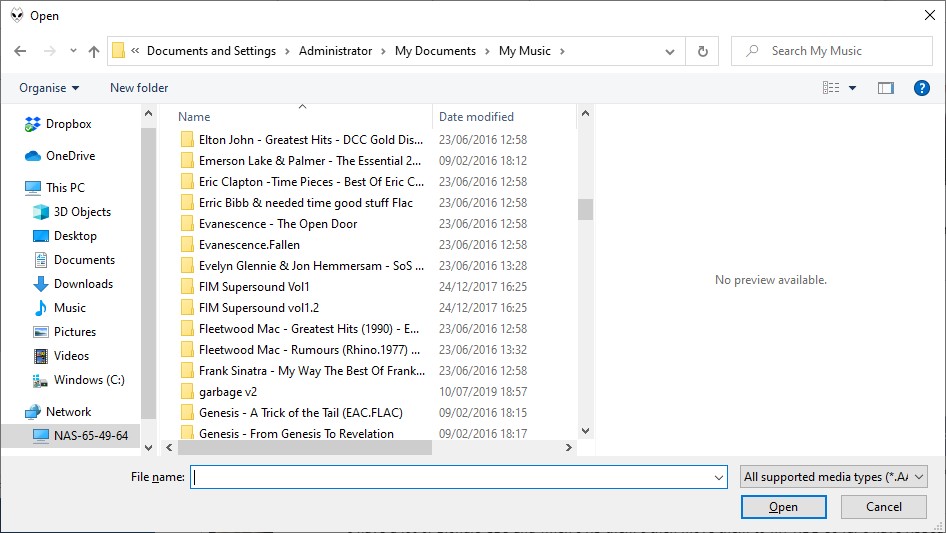Select the FIM Supersound Vol1 folder
The height and width of the screenshot is (533, 946).
[245, 287]
